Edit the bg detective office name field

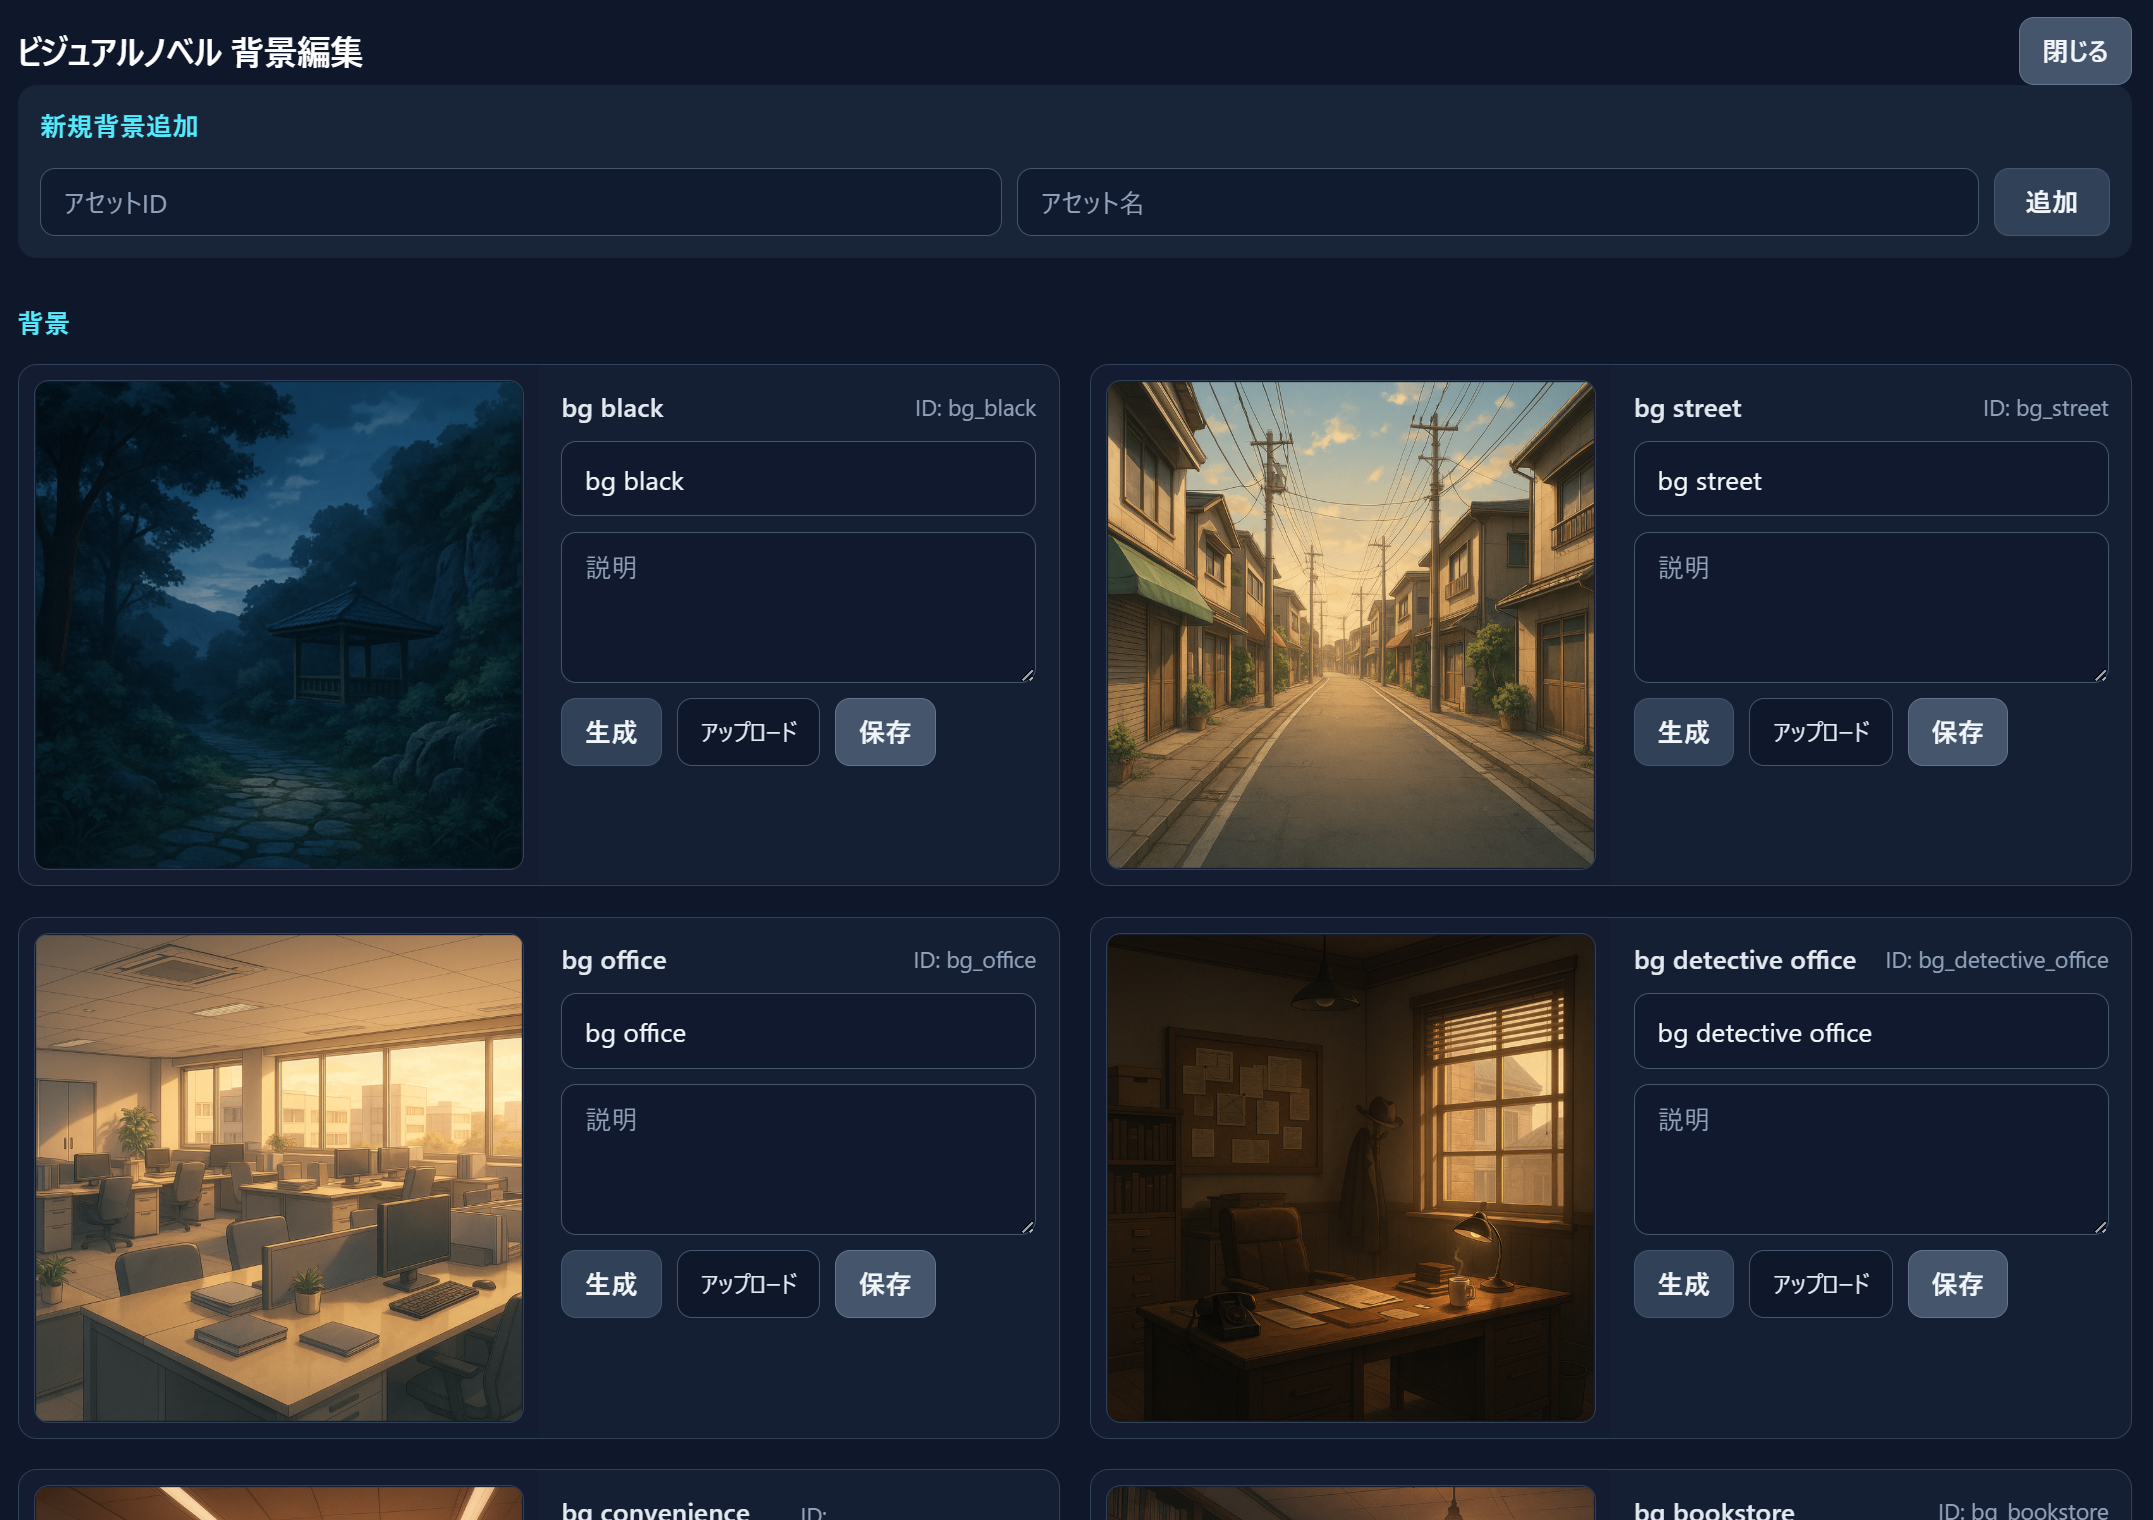(1871, 1032)
